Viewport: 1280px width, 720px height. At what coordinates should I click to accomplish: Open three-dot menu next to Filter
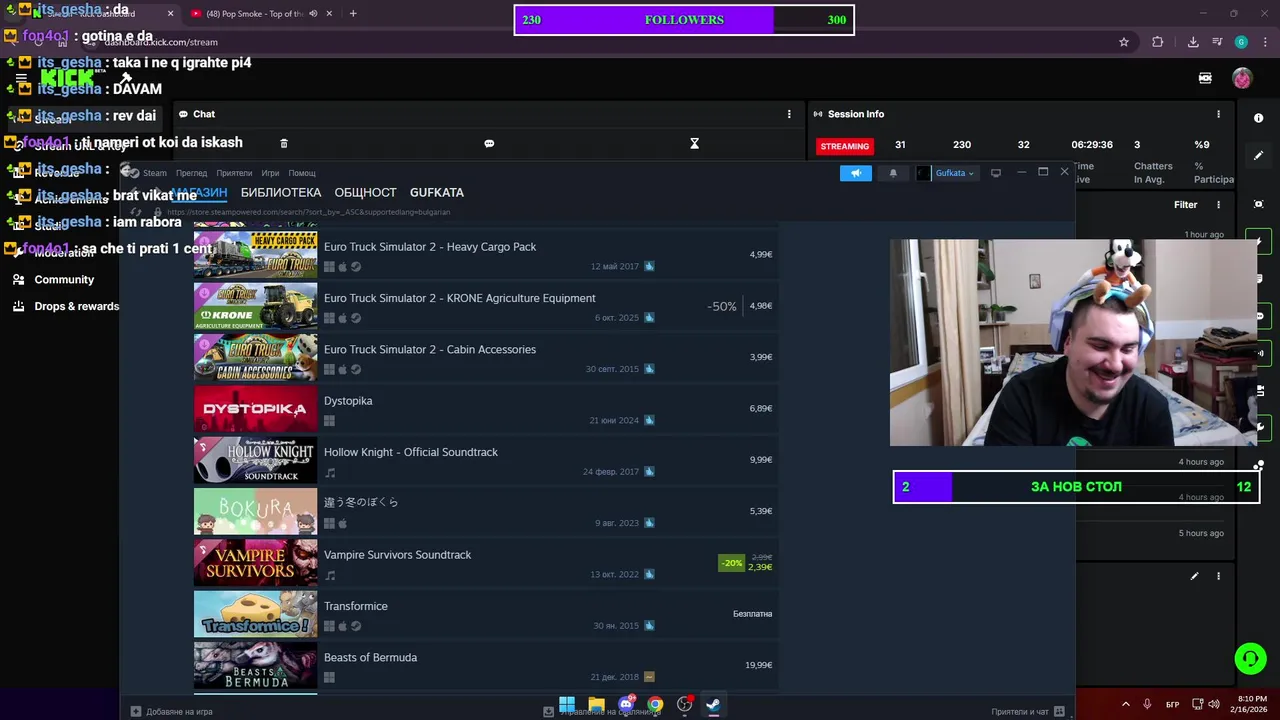pos(1218,205)
